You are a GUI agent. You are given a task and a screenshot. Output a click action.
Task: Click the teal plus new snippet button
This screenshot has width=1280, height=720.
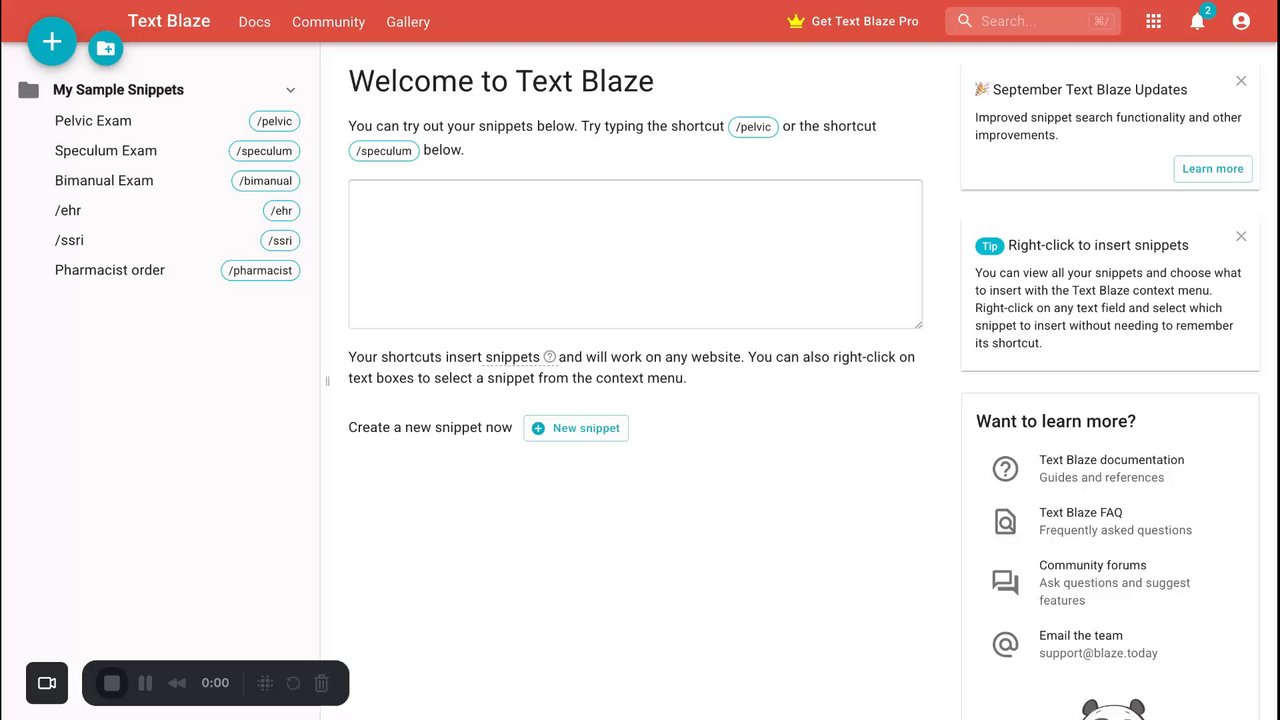[x=52, y=42]
